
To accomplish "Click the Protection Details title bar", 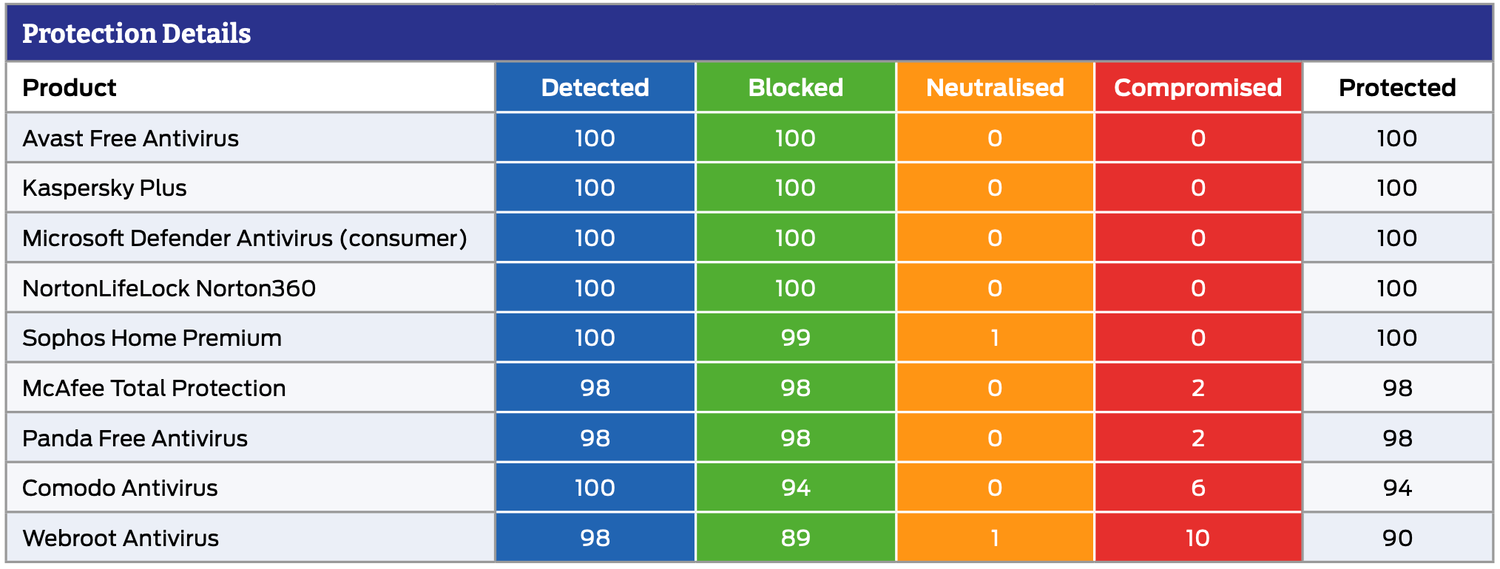I will pos(136,34).
